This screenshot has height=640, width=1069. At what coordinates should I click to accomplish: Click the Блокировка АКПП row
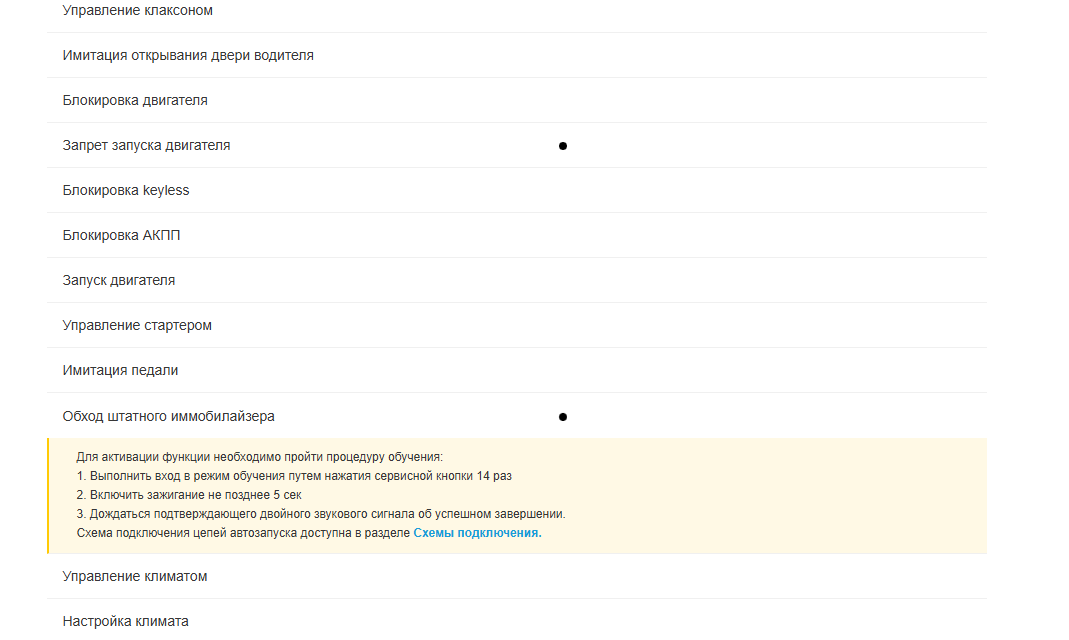pyautogui.click(x=121, y=236)
